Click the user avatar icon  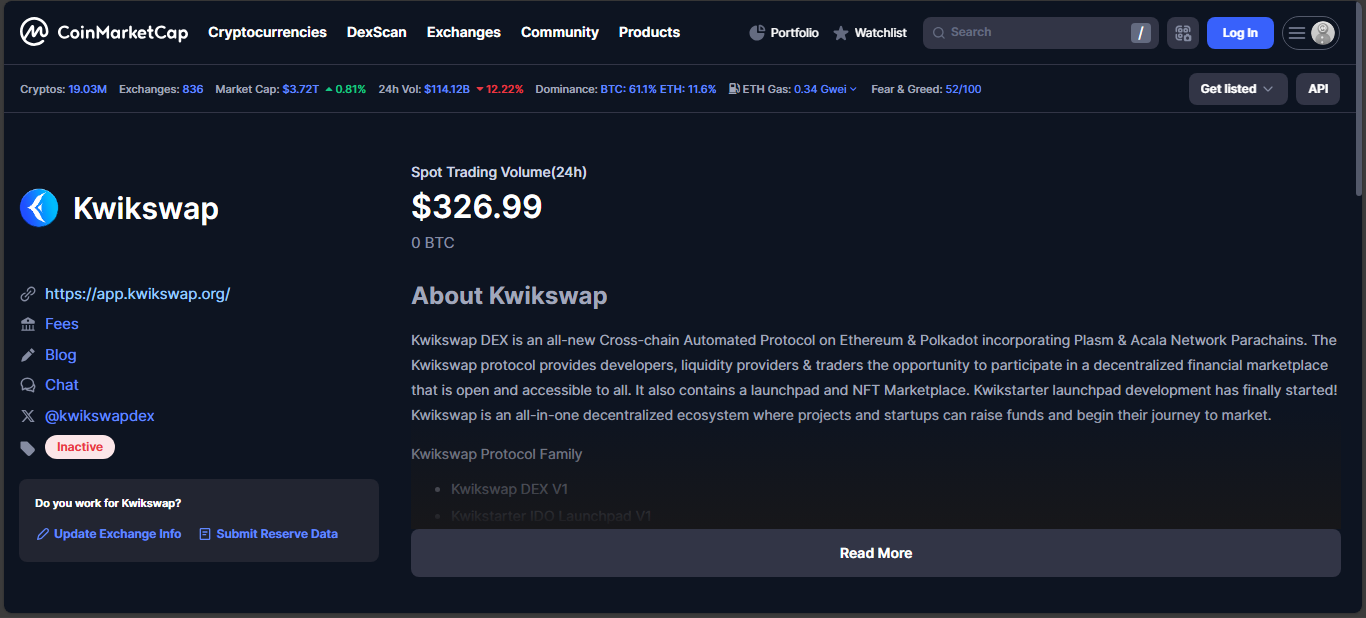[1323, 33]
